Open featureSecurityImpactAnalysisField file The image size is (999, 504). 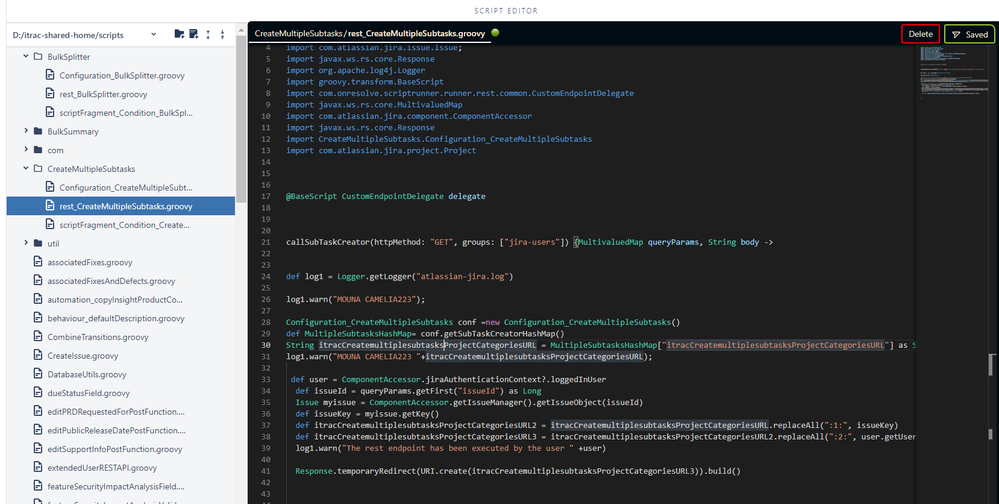115,486
